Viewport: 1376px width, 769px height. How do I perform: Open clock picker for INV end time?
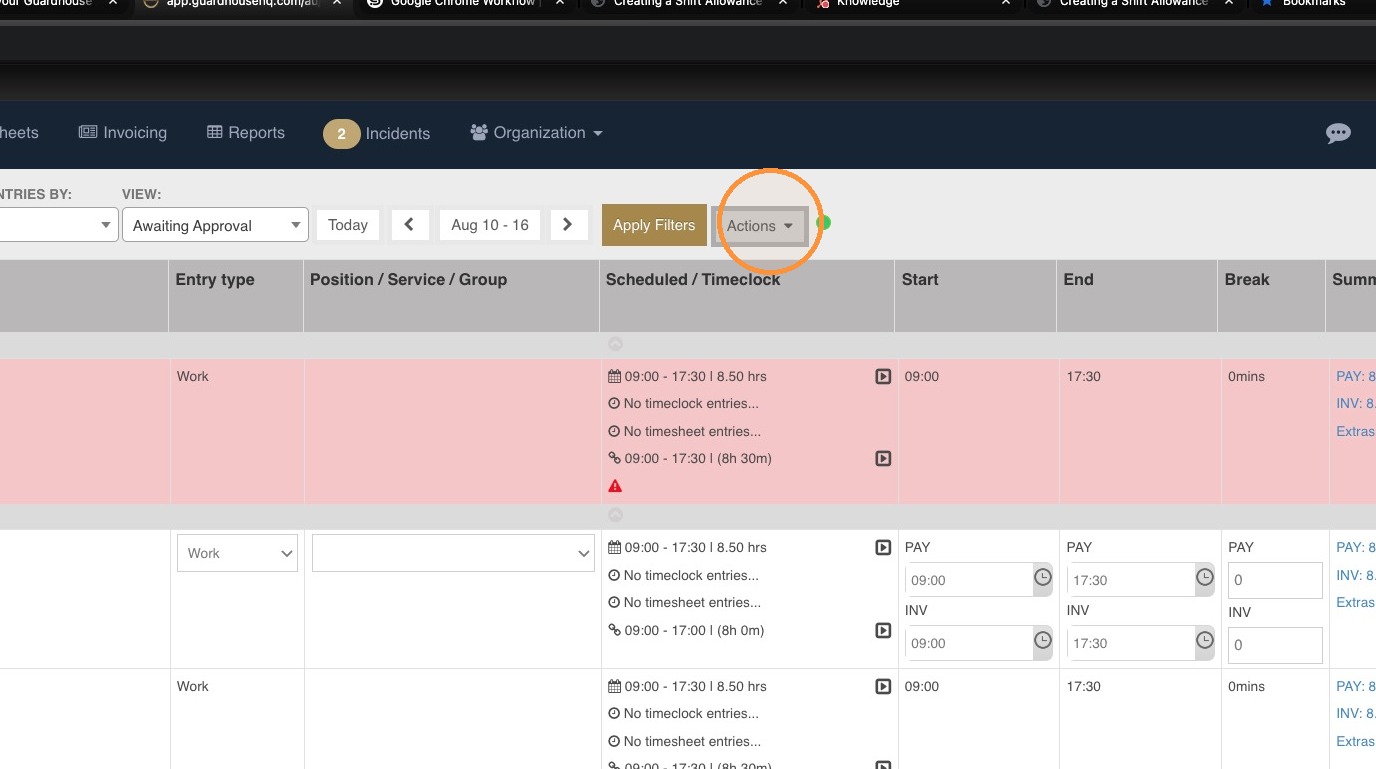(1205, 641)
